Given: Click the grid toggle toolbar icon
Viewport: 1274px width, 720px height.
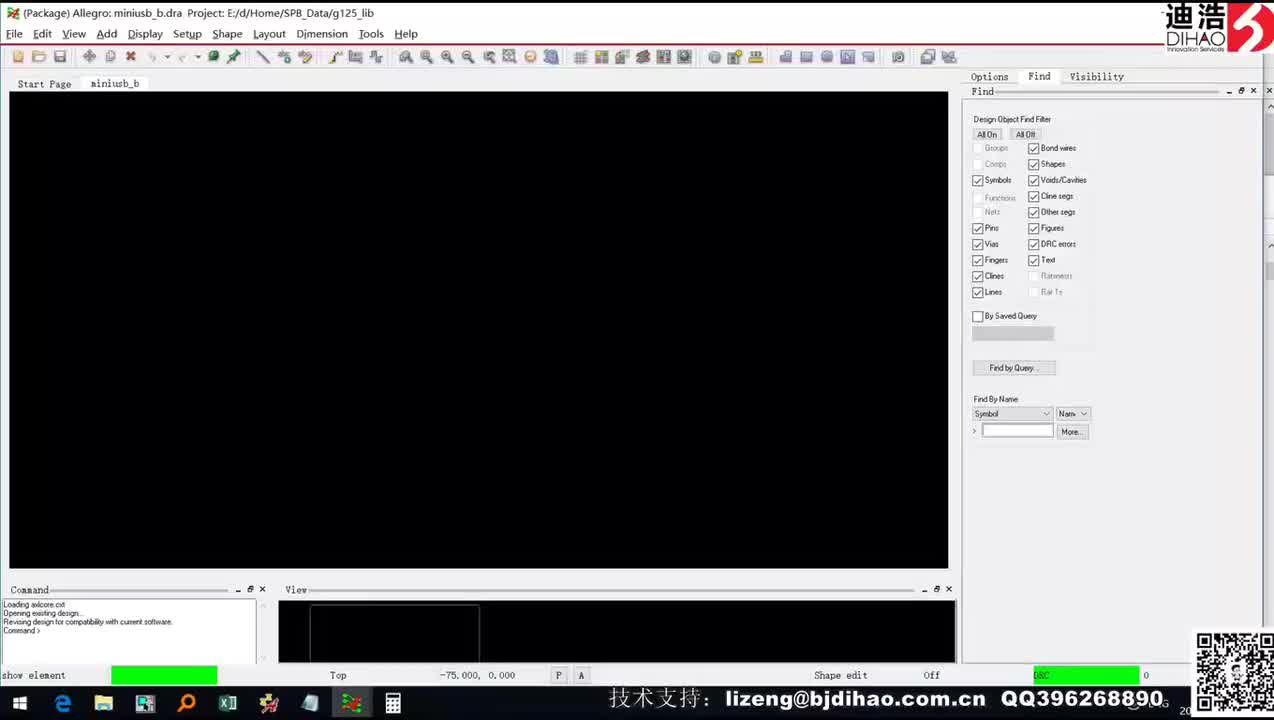Looking at the screenshot, I should [580, 57].
